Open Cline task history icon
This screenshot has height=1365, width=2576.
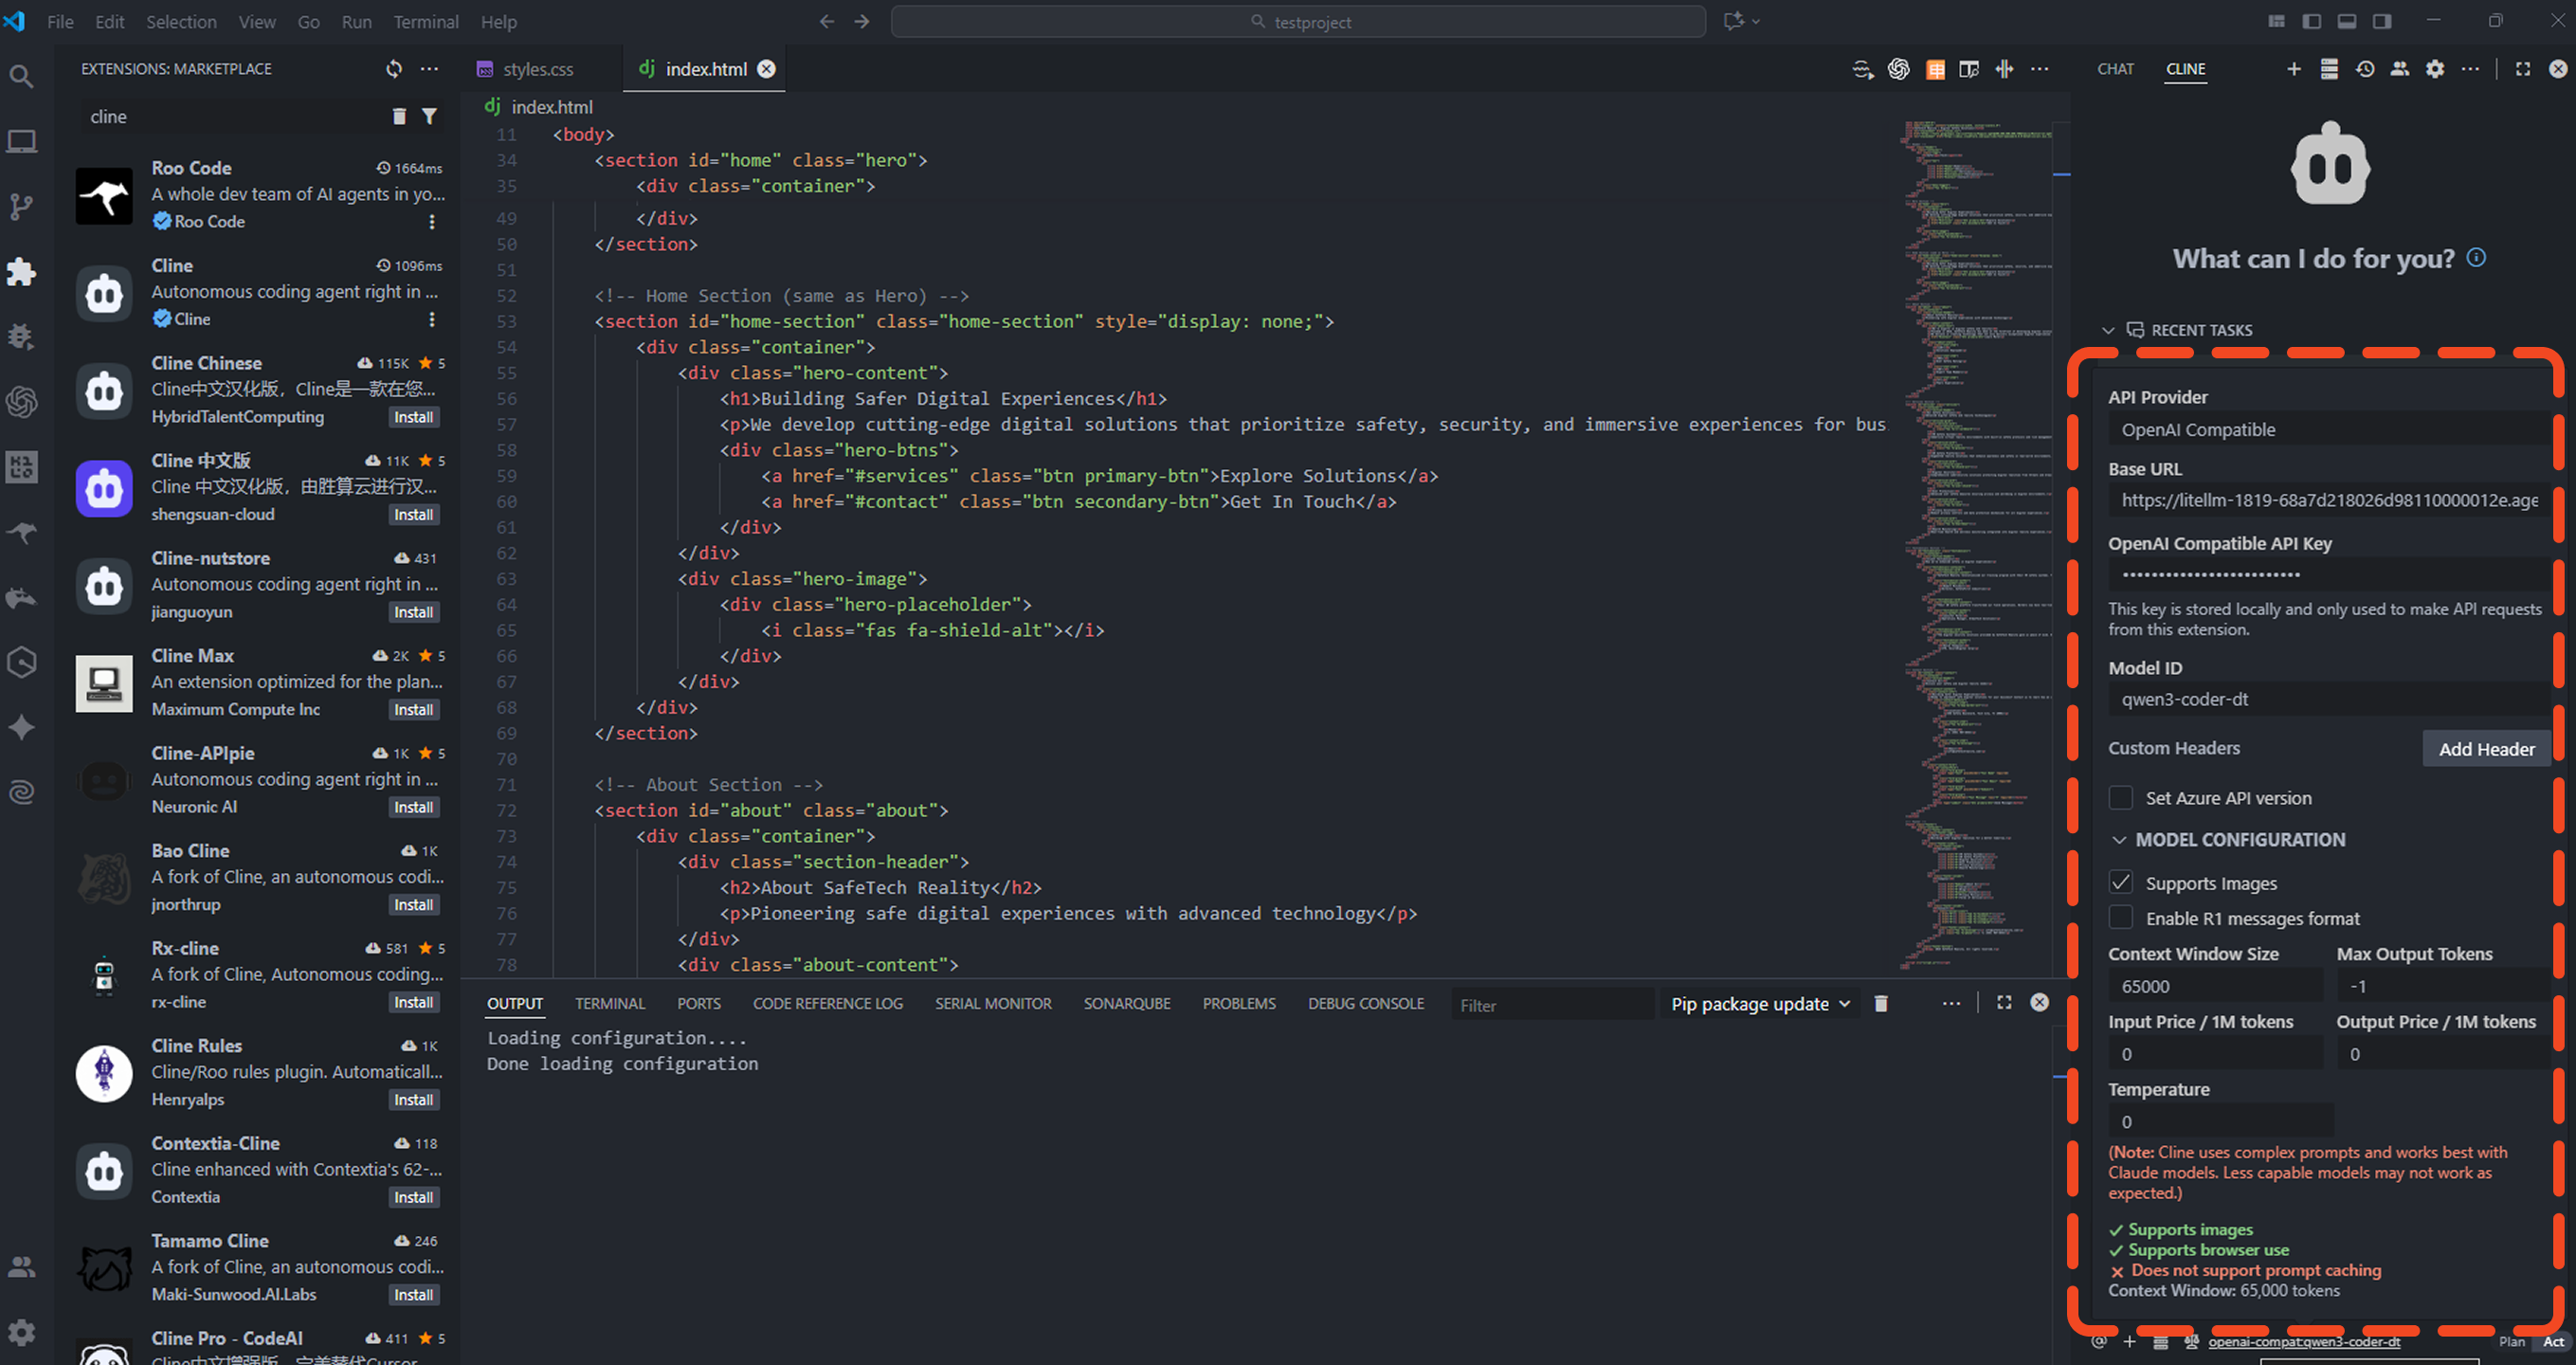2365,68
